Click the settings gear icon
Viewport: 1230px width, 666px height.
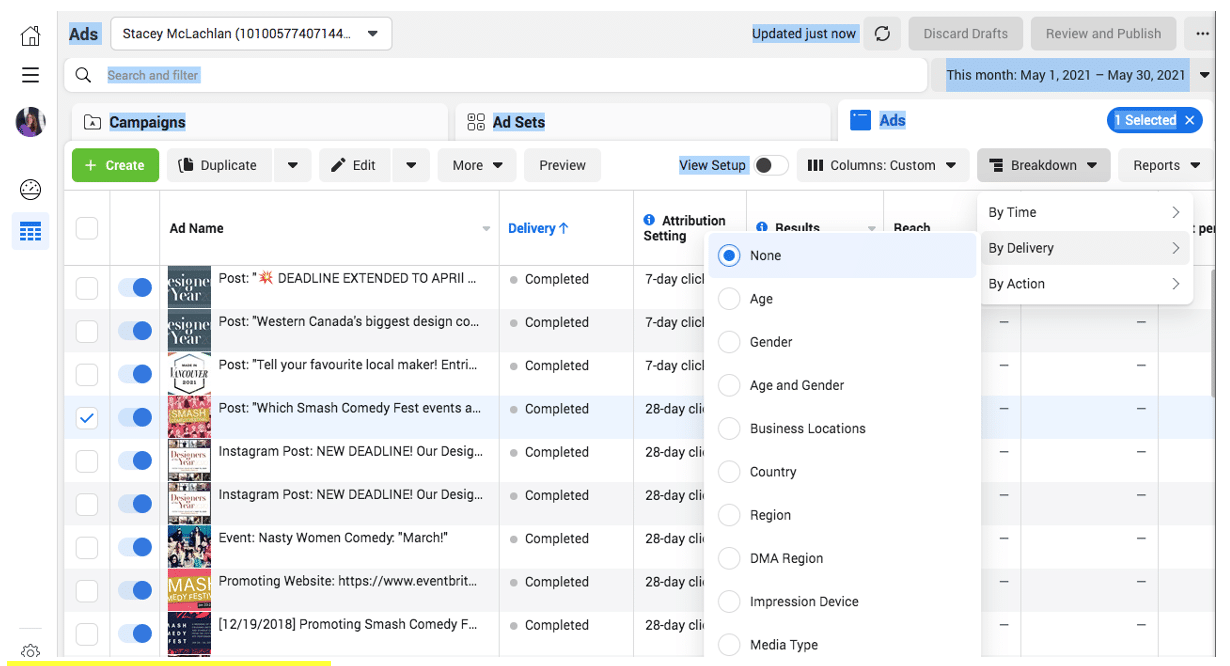[x=31, y=652]
